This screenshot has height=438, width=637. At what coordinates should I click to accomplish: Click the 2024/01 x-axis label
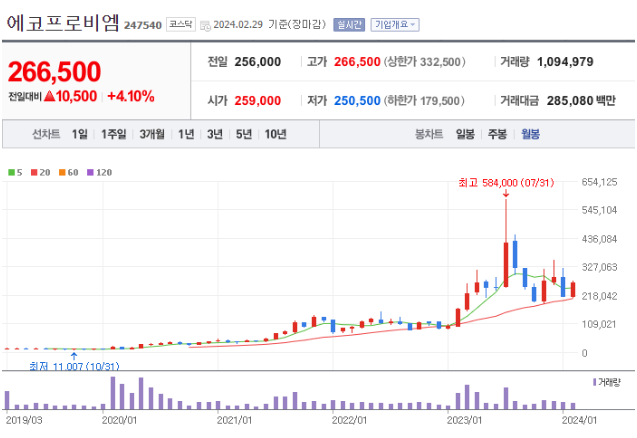click(x=580, y=420)
